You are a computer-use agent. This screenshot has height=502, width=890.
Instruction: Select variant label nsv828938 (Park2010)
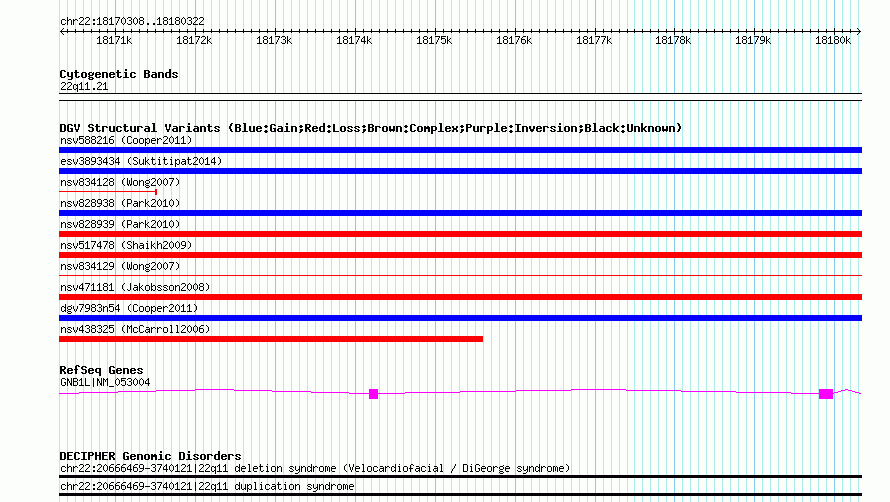(120, 203)
